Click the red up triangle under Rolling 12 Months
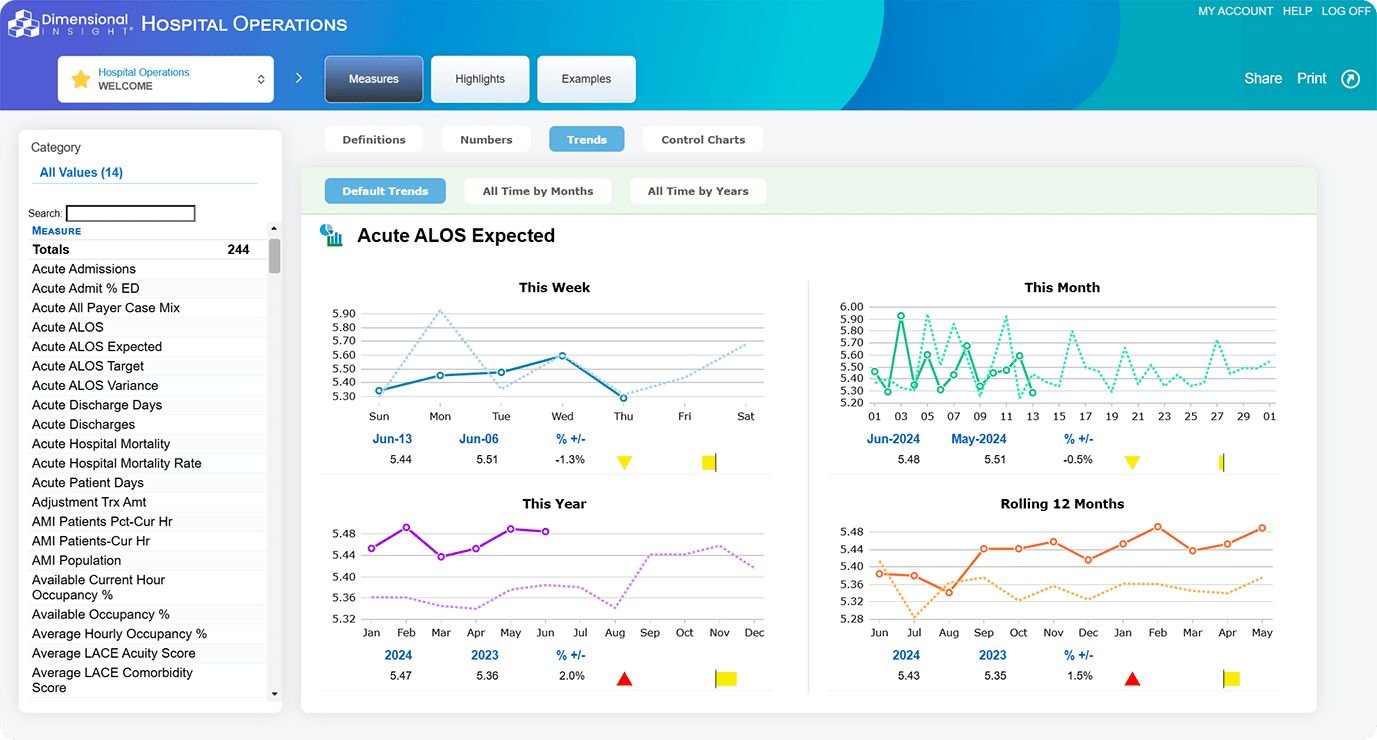Screen dimensions: 1377x740 click(x=1132, y=679)
